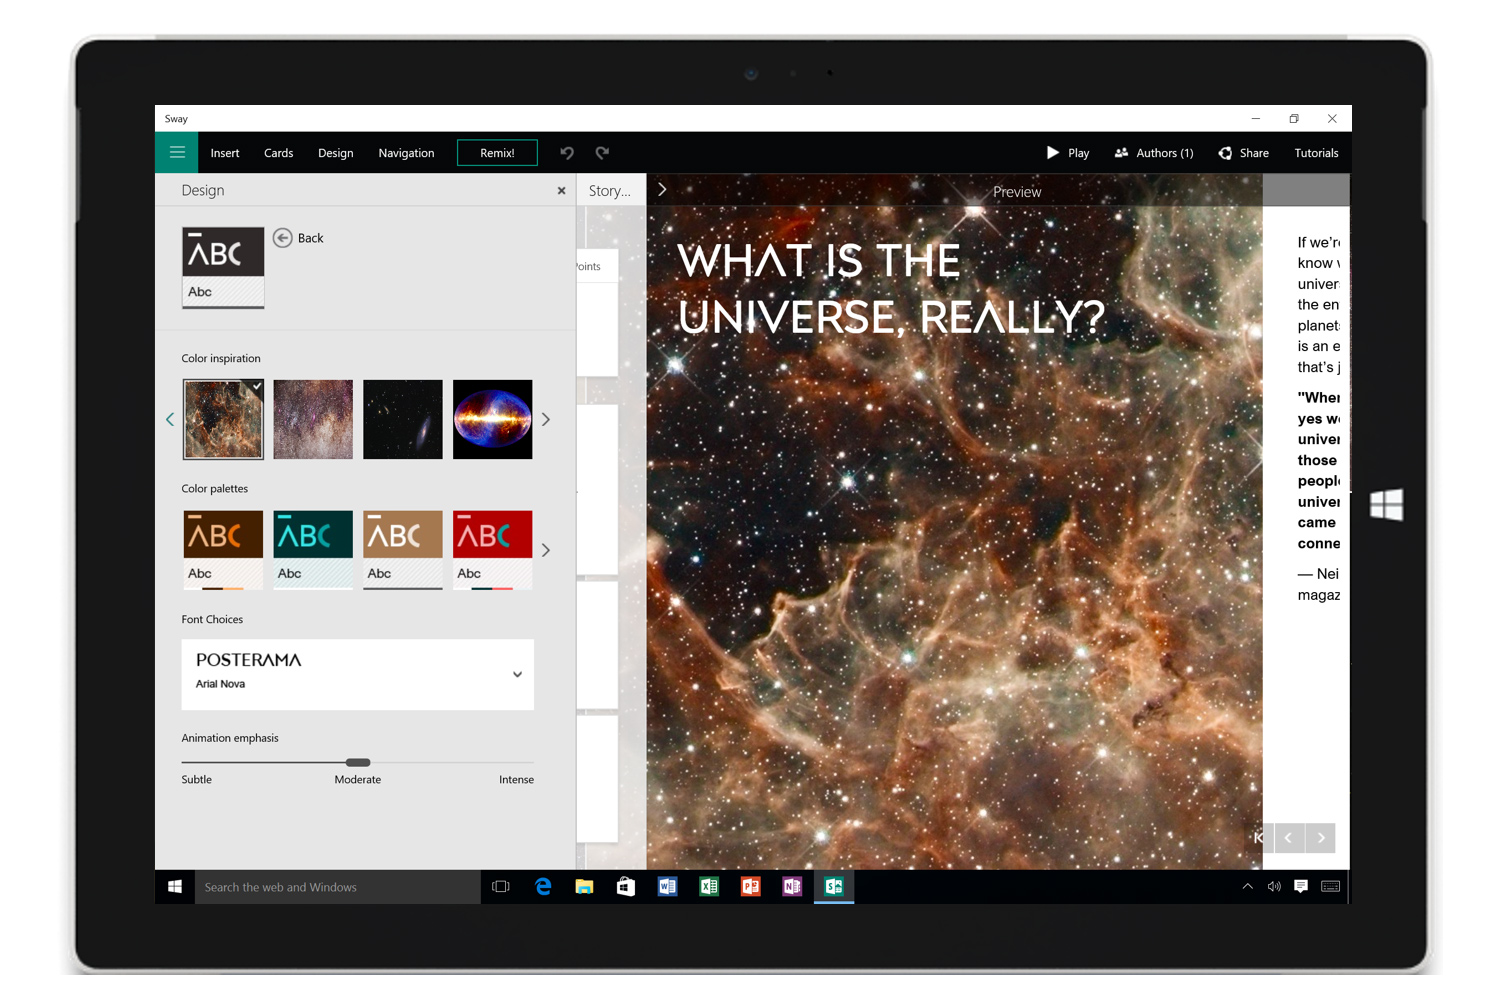Go to next preview page arrow
Image resolution: width=1500 pixels, height=1000 pixels.
point(1320,838)
